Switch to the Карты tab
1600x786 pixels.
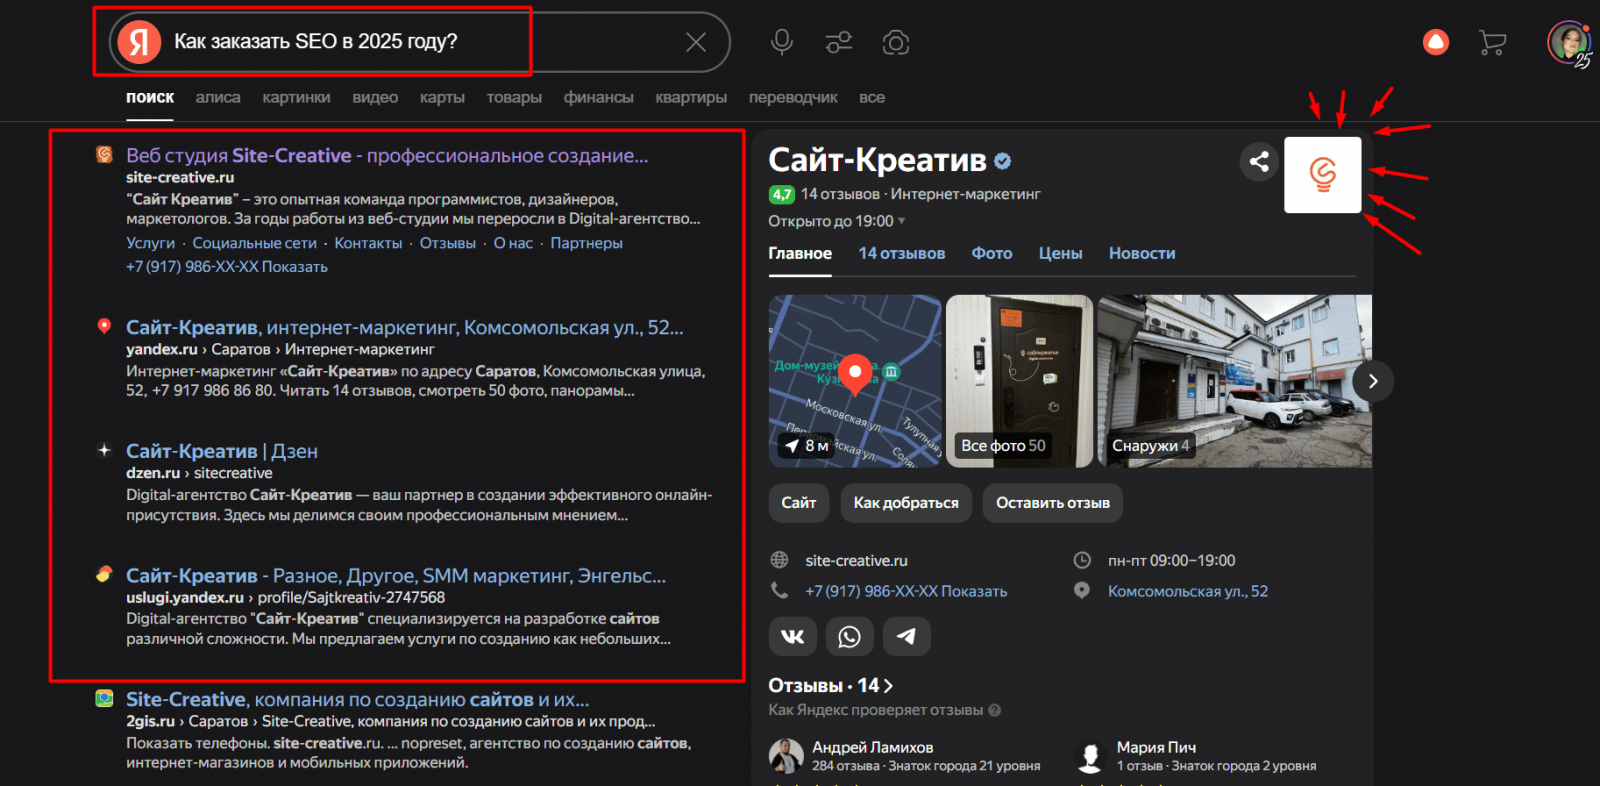coord(442,97)
